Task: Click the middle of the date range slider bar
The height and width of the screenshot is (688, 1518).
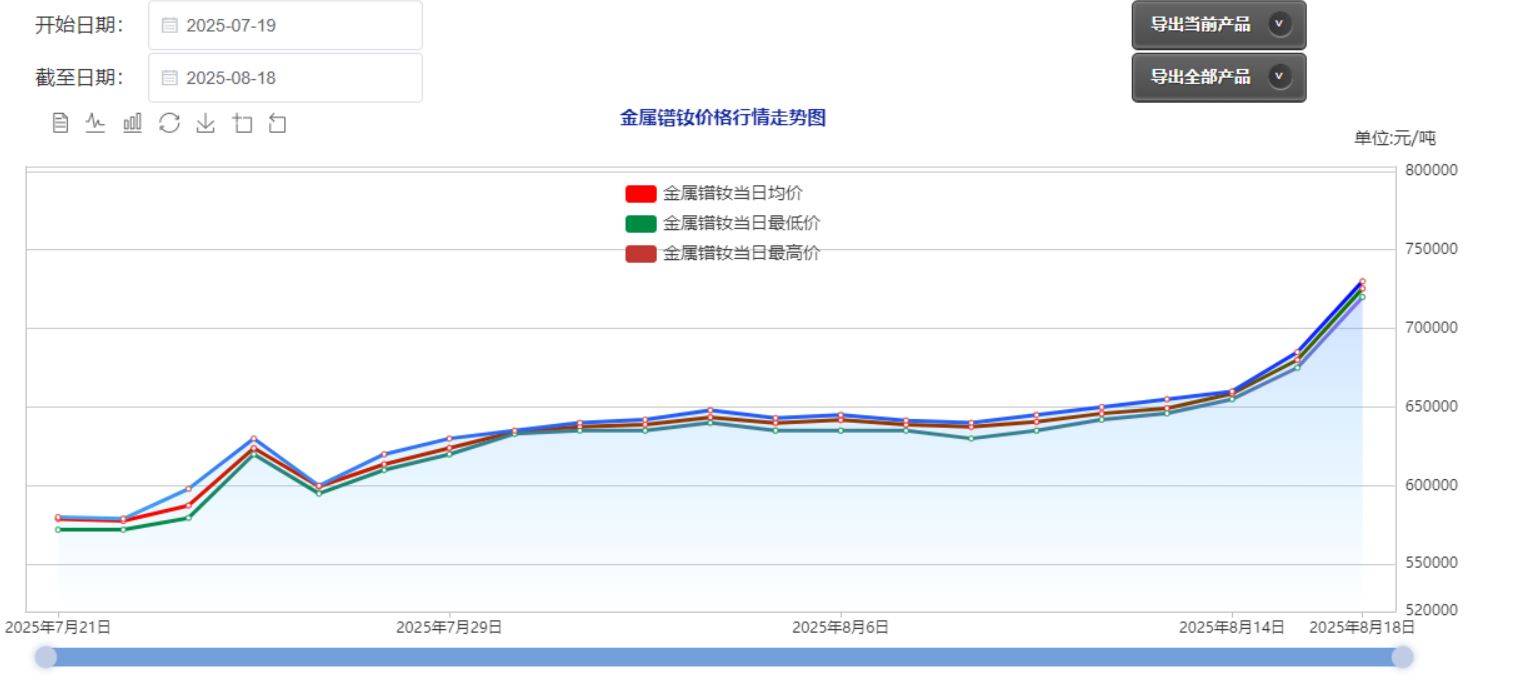Action: click(724, 657)
